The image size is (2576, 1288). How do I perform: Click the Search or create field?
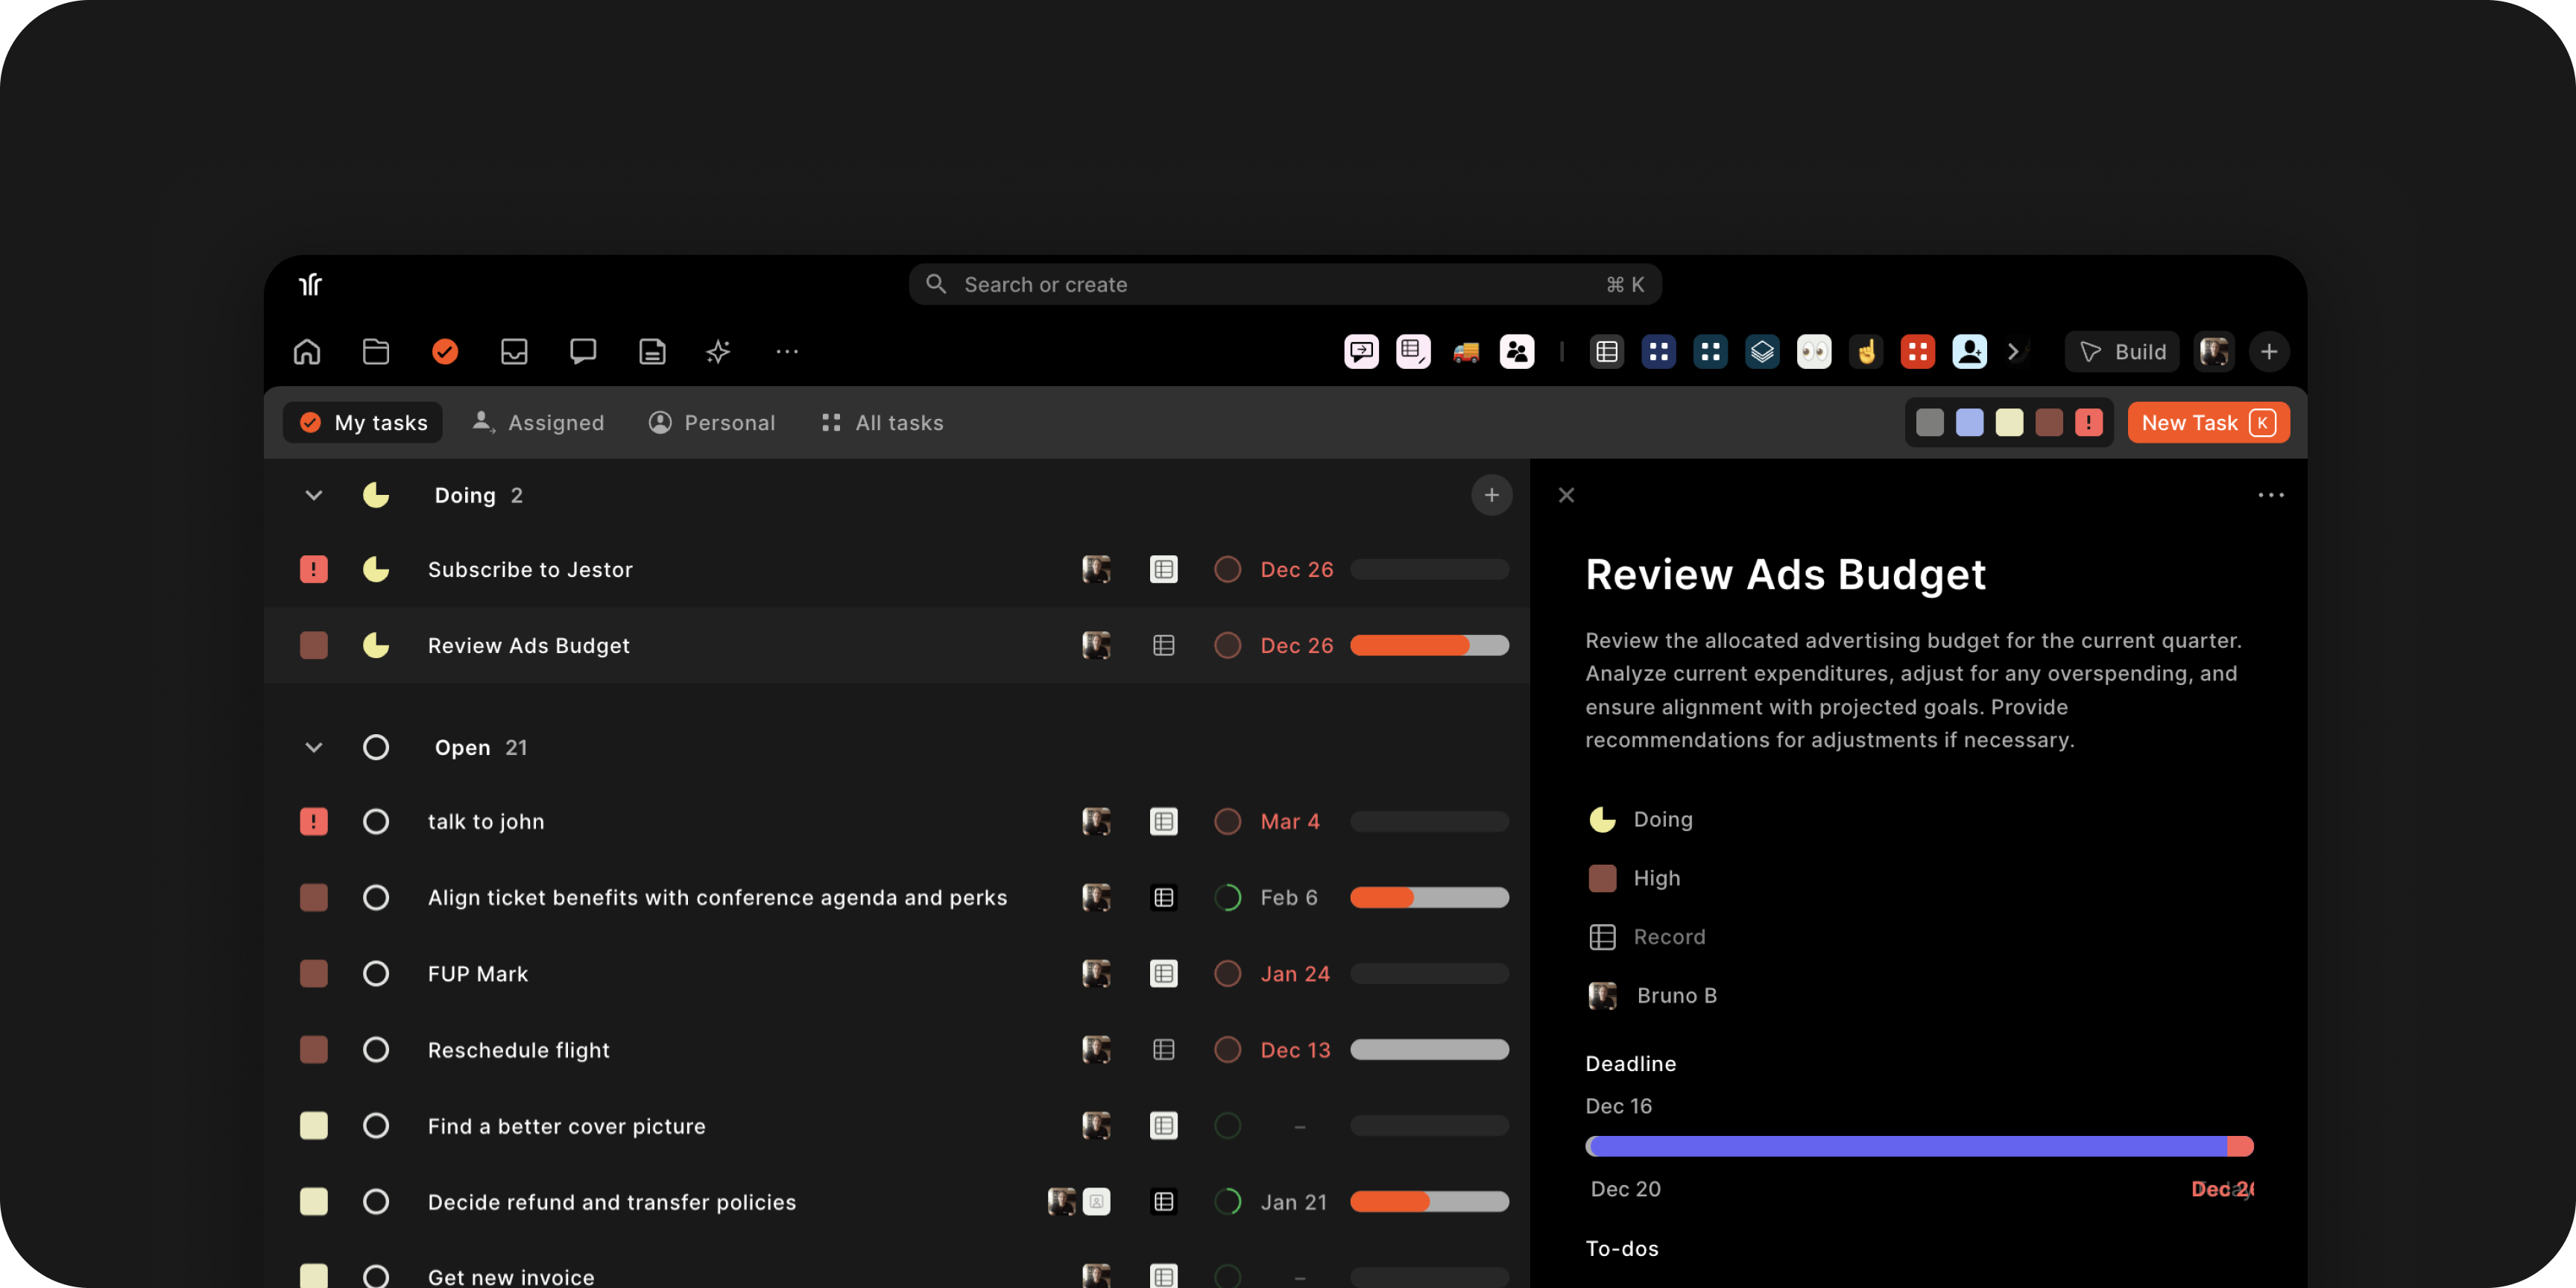tap(1286, 284)
